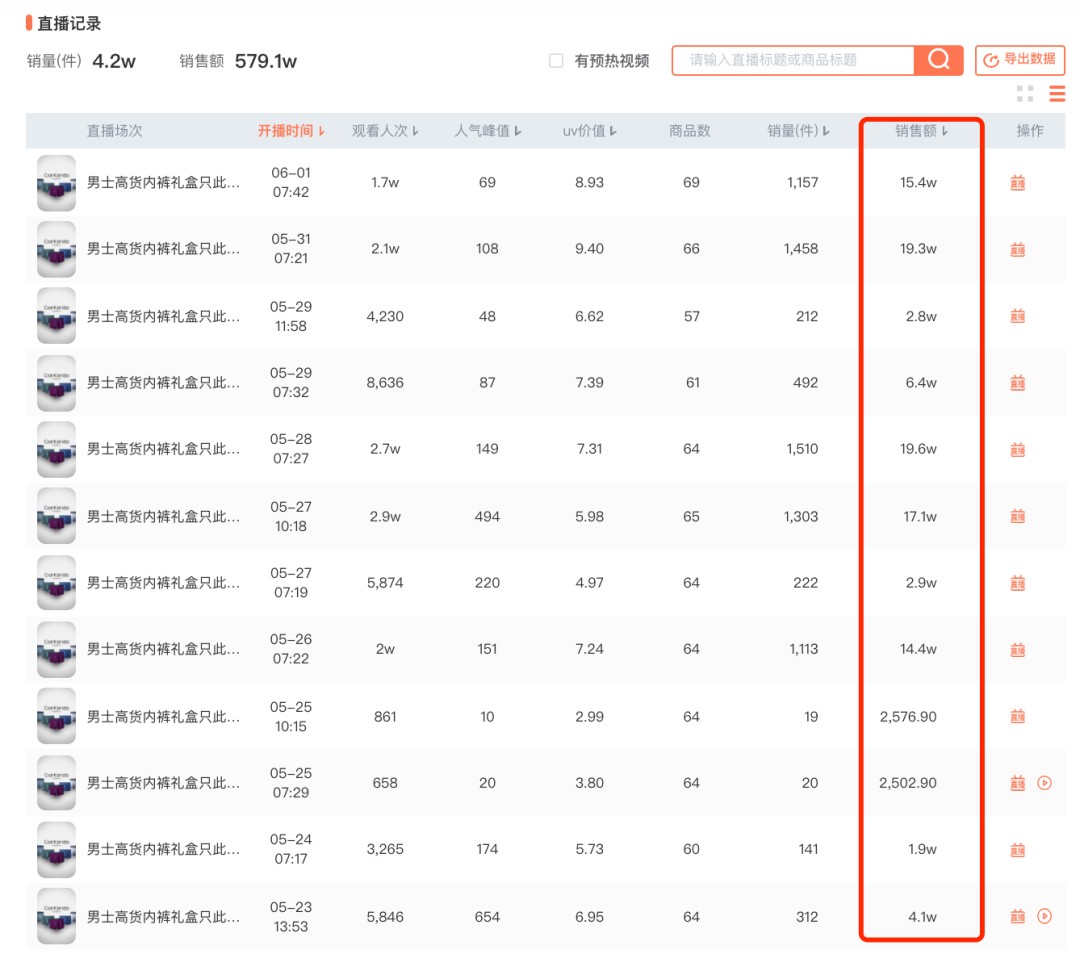The width and height of the screenshot is (1080, 954).
Task: Open live detail icon for 05-31 07:21 row
Action: (1017, 249)
